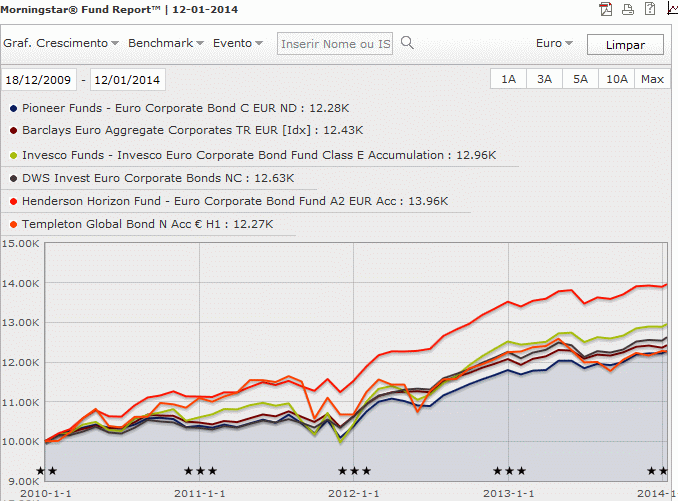Screen dimensions: 678x501
Task: Click Invesco Funds green legend dot
Action: point(13,156)
